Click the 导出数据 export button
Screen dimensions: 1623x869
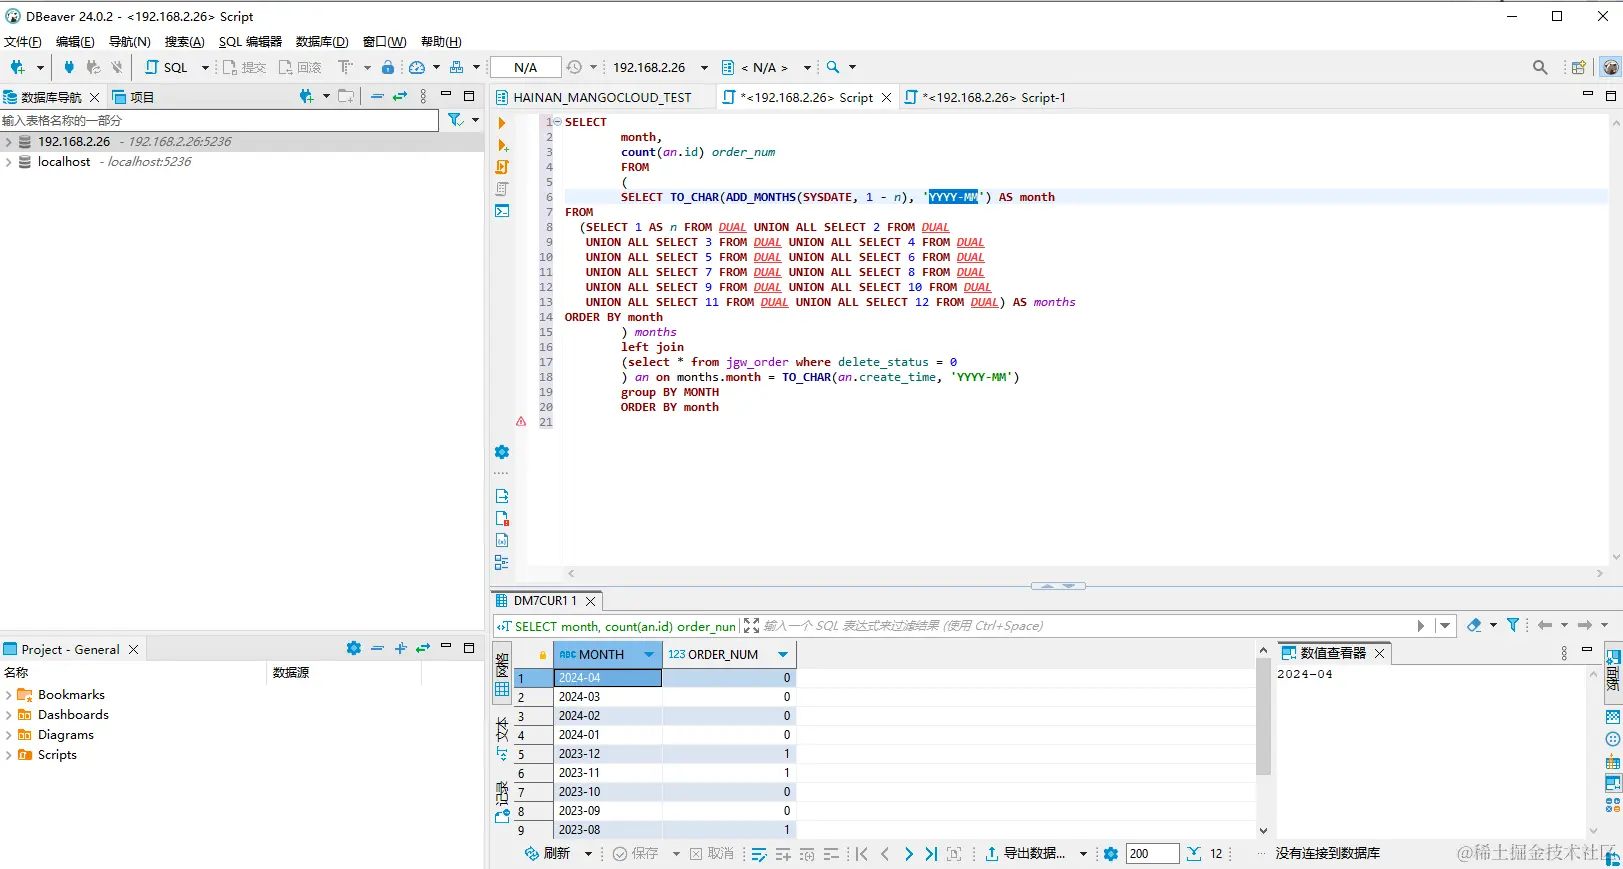point(1025,853)
